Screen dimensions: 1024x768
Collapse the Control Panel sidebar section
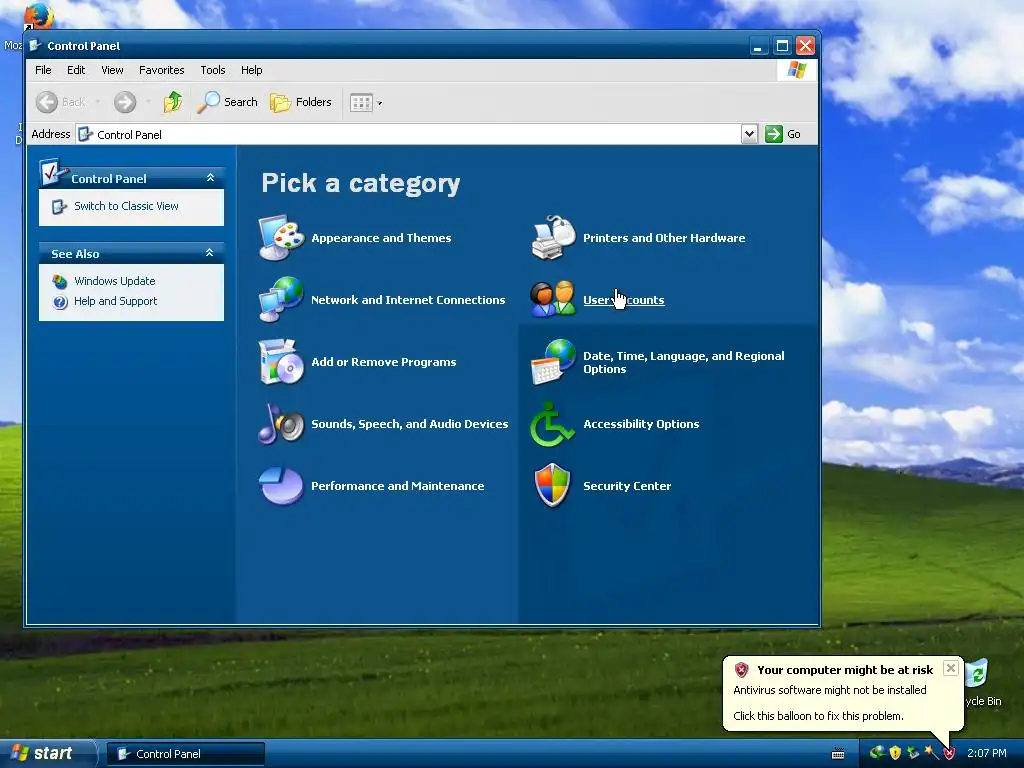point(210,178)
